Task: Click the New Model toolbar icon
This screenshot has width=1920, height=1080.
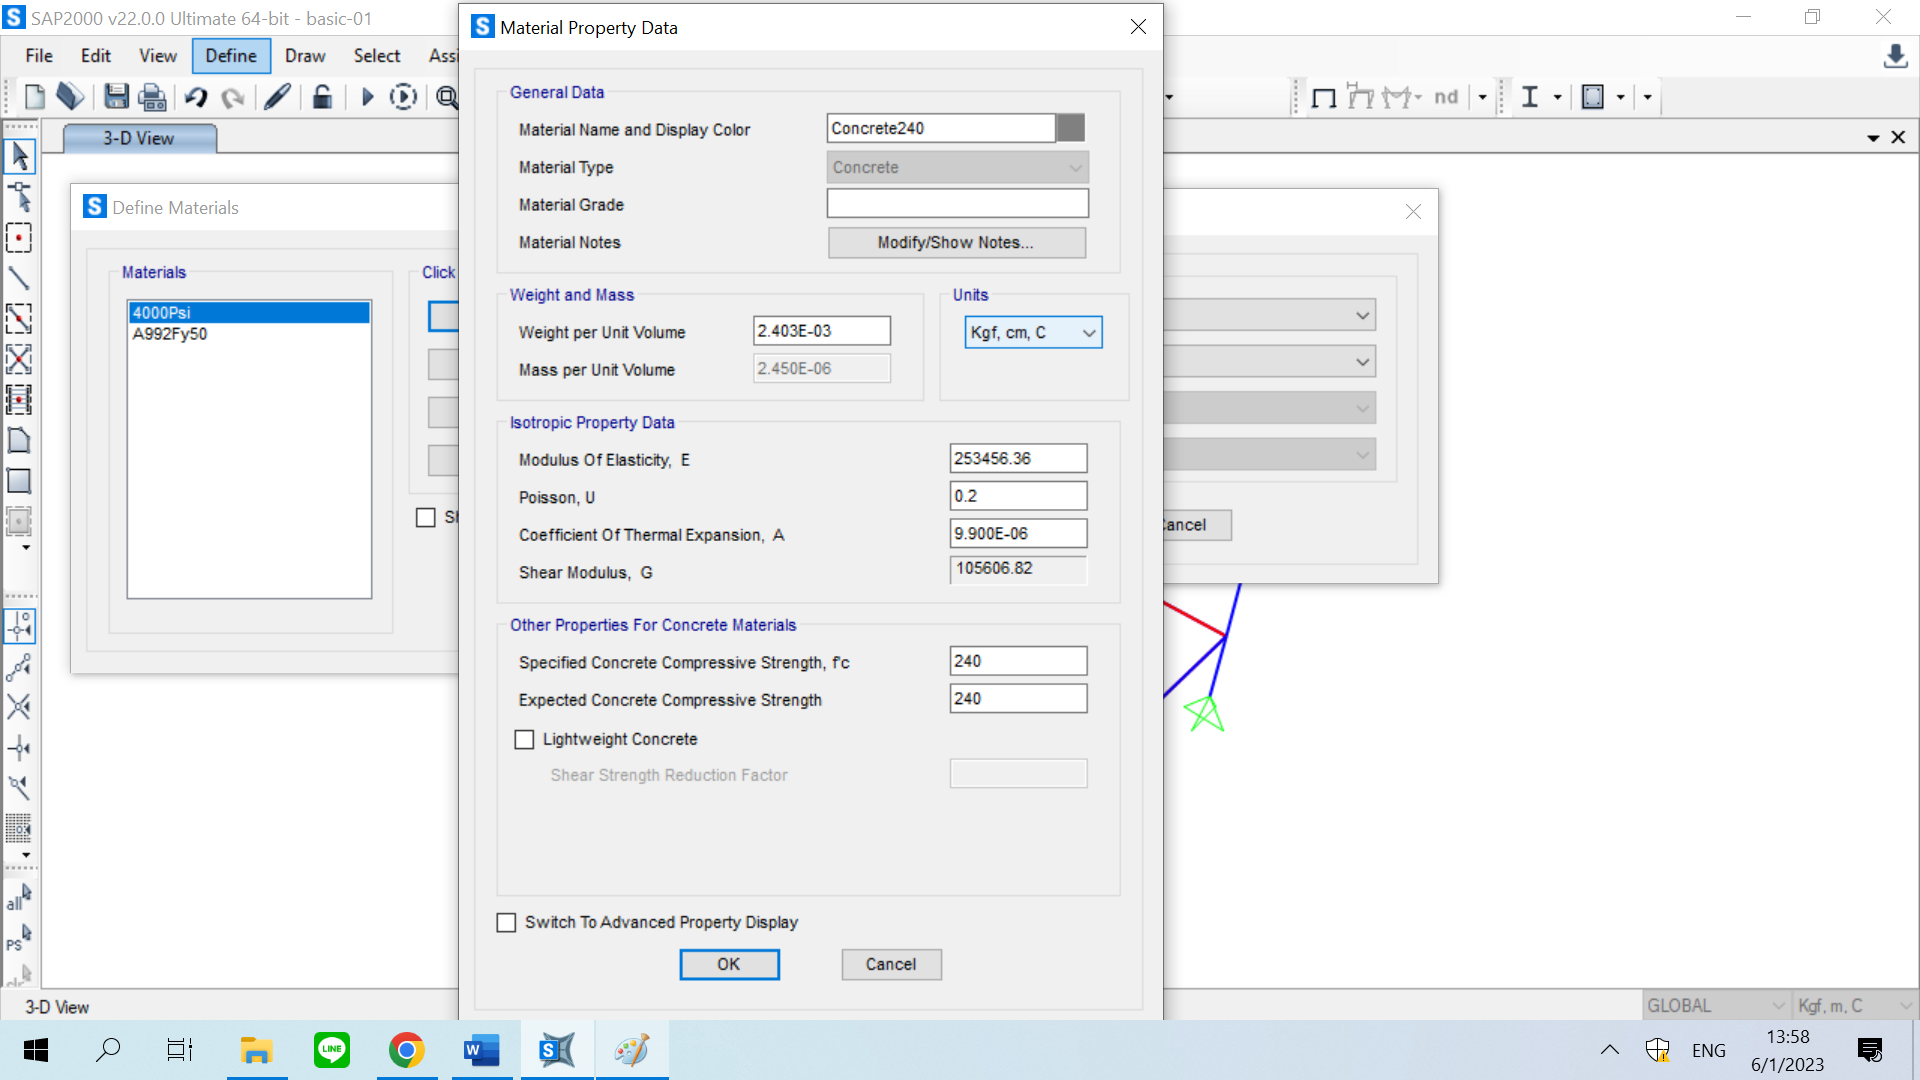Action: click(35, 97)
